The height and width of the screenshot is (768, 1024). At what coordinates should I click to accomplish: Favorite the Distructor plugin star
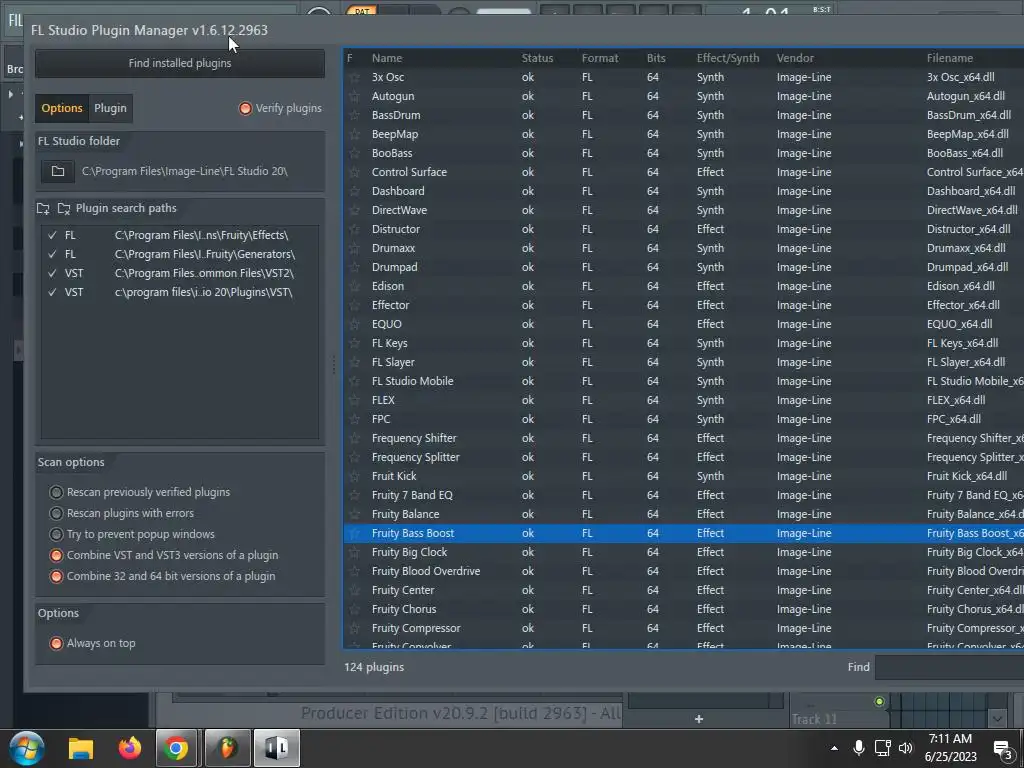(354, 229)
